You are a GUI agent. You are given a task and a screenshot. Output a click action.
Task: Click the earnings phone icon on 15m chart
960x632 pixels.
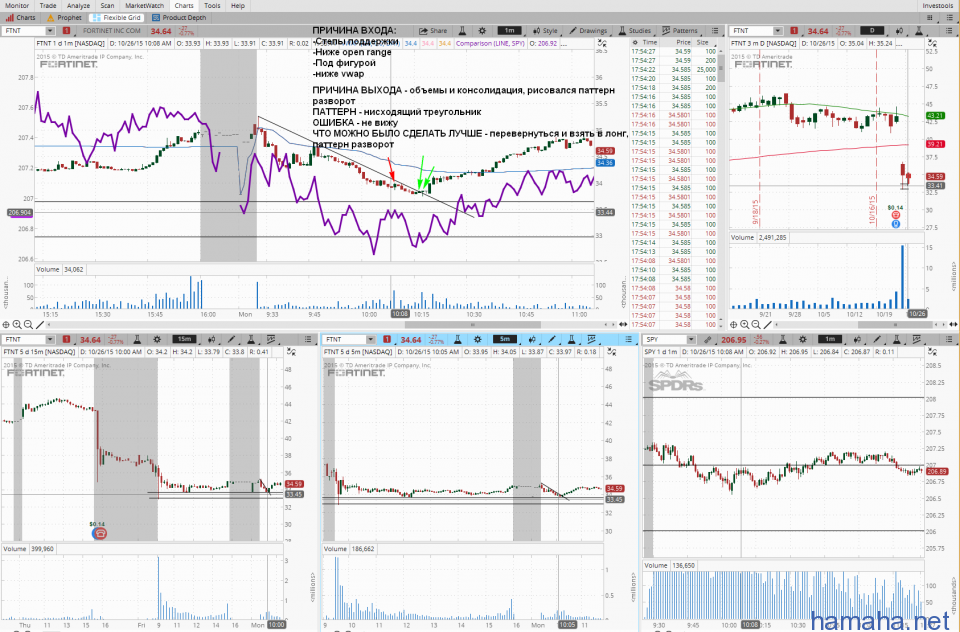[x=99, y=533]
